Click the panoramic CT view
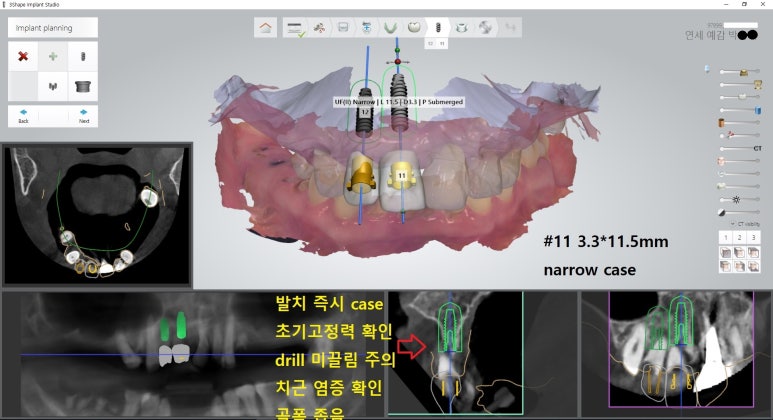This screenshot has width=773, height=420. pos(193,354)
